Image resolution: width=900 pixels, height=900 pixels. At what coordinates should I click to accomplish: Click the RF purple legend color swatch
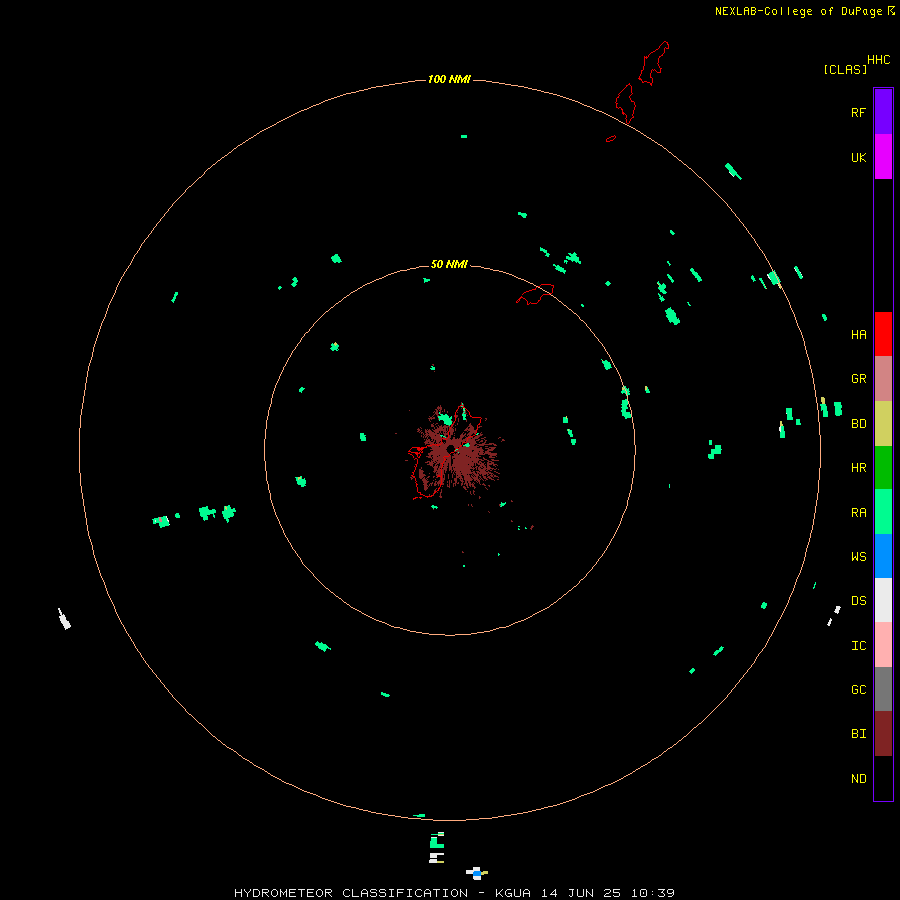click(x=883, y=112)
